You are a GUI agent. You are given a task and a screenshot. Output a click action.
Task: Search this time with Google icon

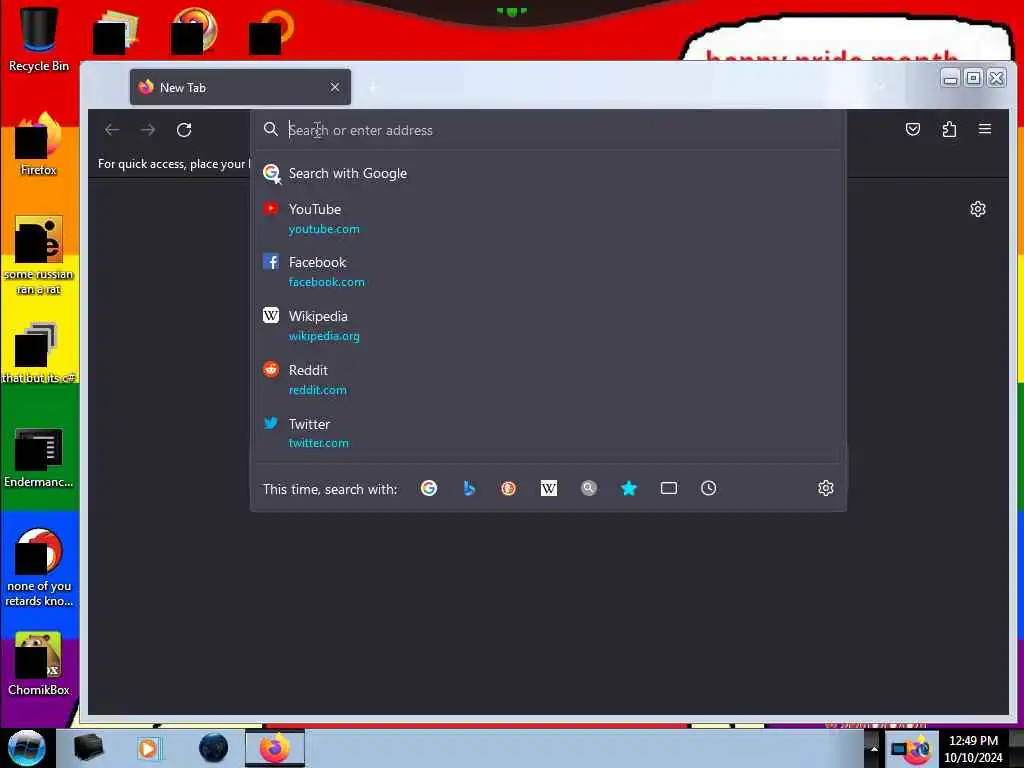click(x=429, y=488)
